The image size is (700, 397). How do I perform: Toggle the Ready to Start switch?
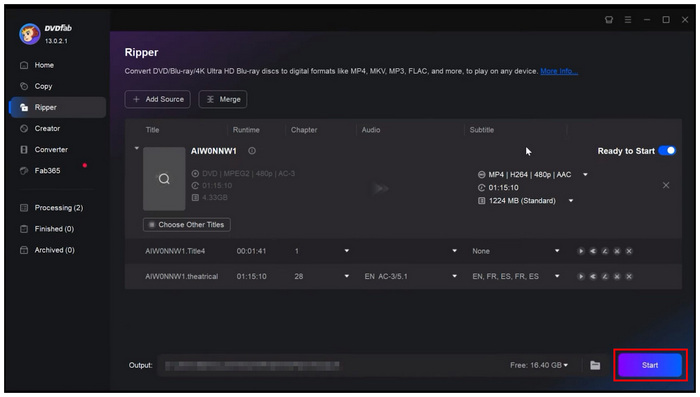[x=667, y=151]
